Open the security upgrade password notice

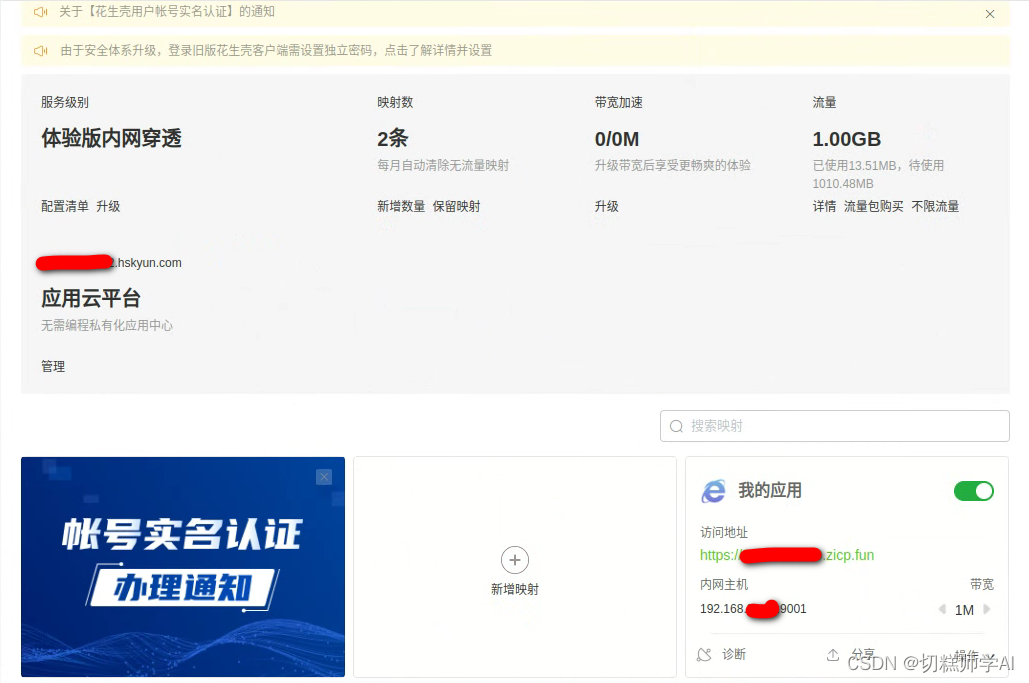276,51
